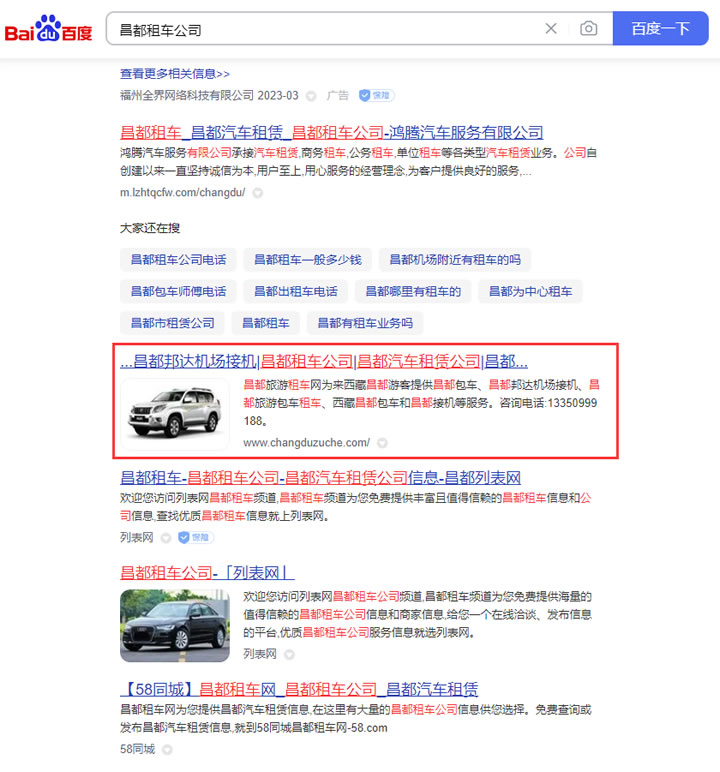Viewport: 720px width, 772px height.
Task: Click the Baidu logo
Action: coord(48,28)
